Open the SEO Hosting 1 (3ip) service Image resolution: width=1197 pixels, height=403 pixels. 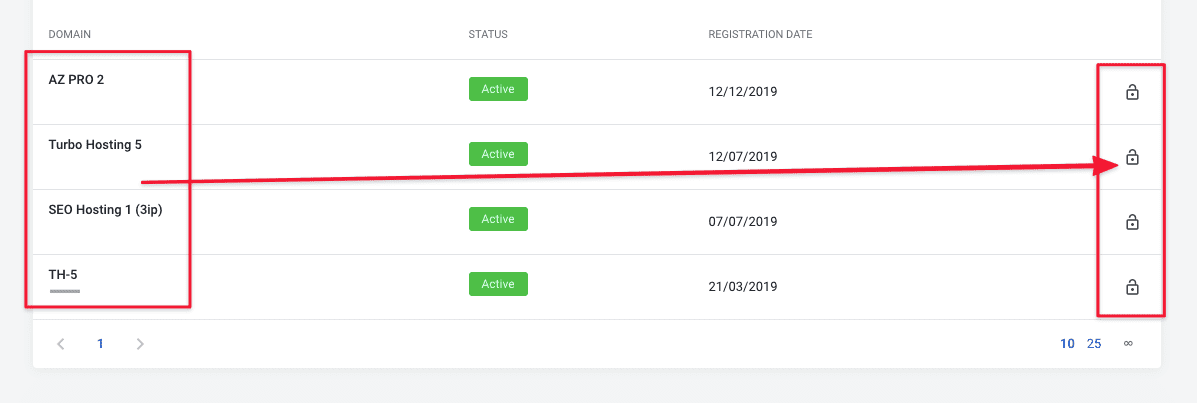(105, 210)
